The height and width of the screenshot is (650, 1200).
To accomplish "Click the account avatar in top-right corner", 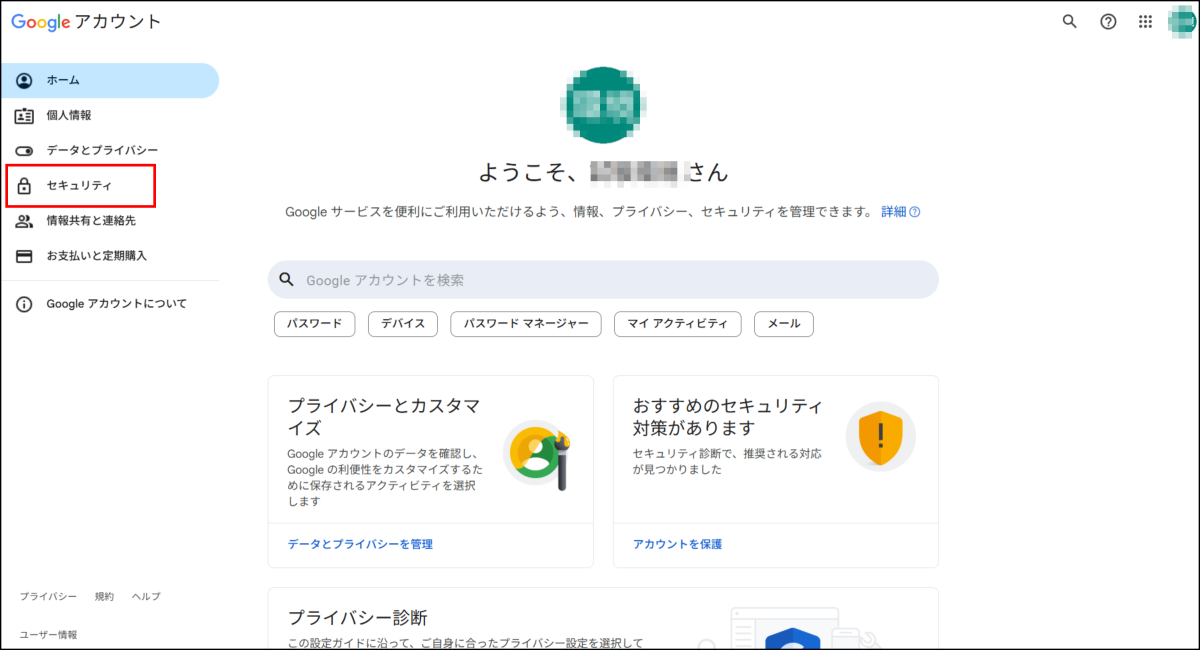I will tap(1183, 22).
